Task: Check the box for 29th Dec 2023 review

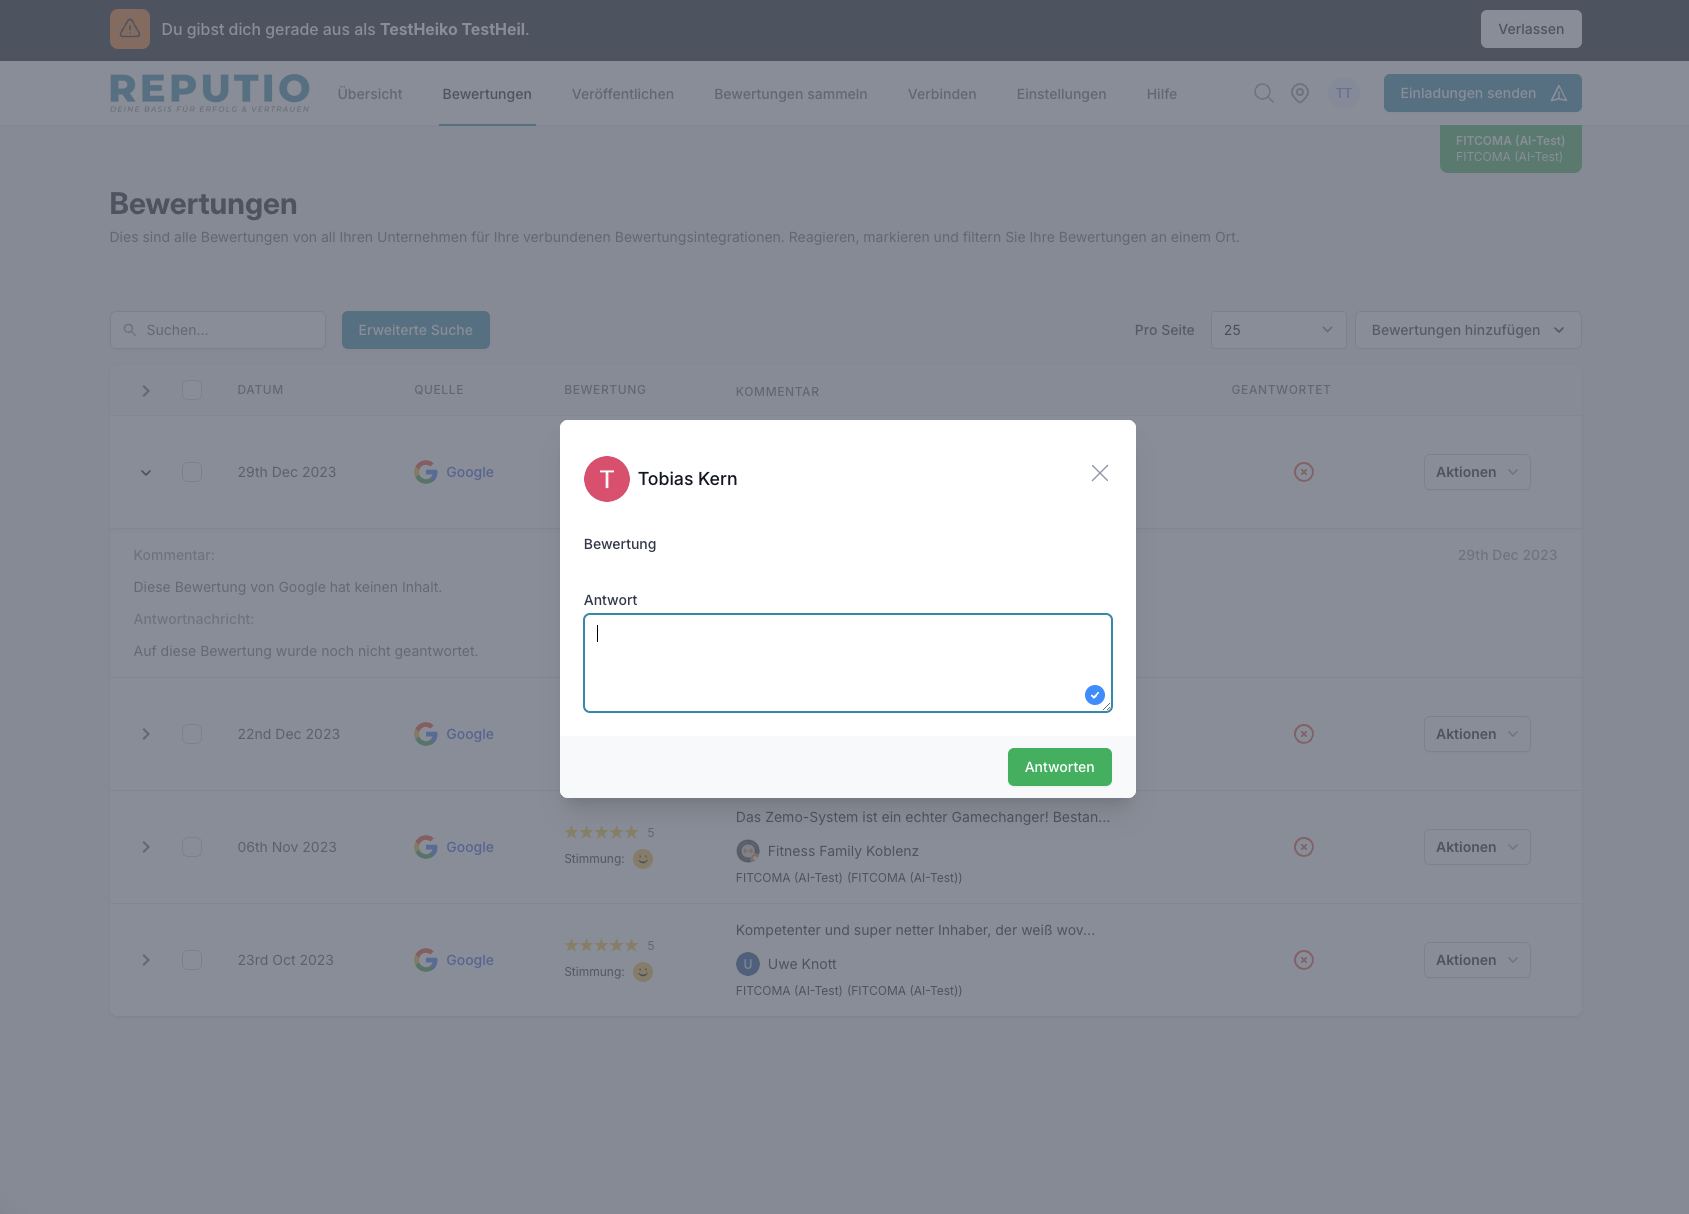Action: 192,472
